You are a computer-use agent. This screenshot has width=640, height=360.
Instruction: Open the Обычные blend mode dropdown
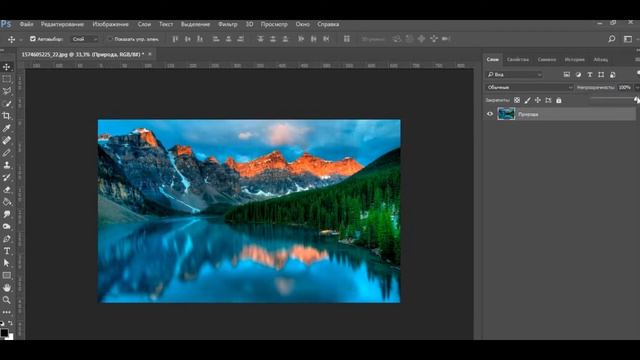point(529,87)
